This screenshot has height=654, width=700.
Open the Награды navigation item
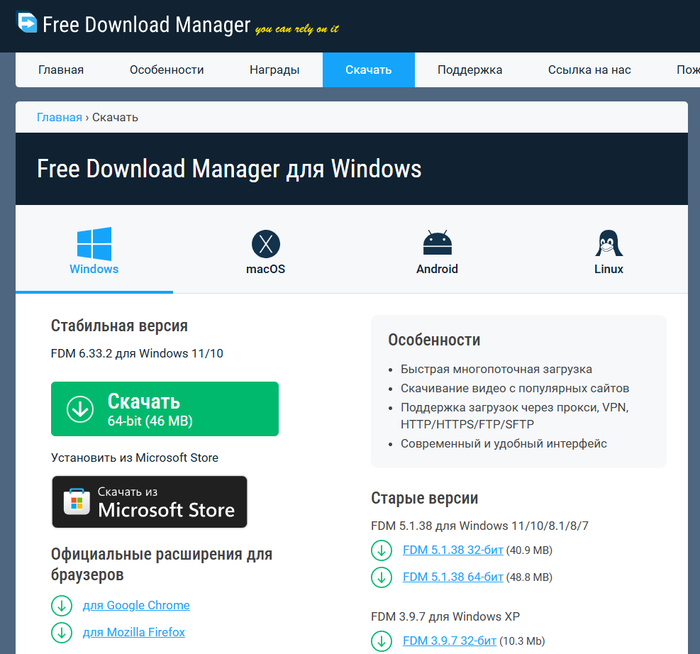tap(275, 70)
